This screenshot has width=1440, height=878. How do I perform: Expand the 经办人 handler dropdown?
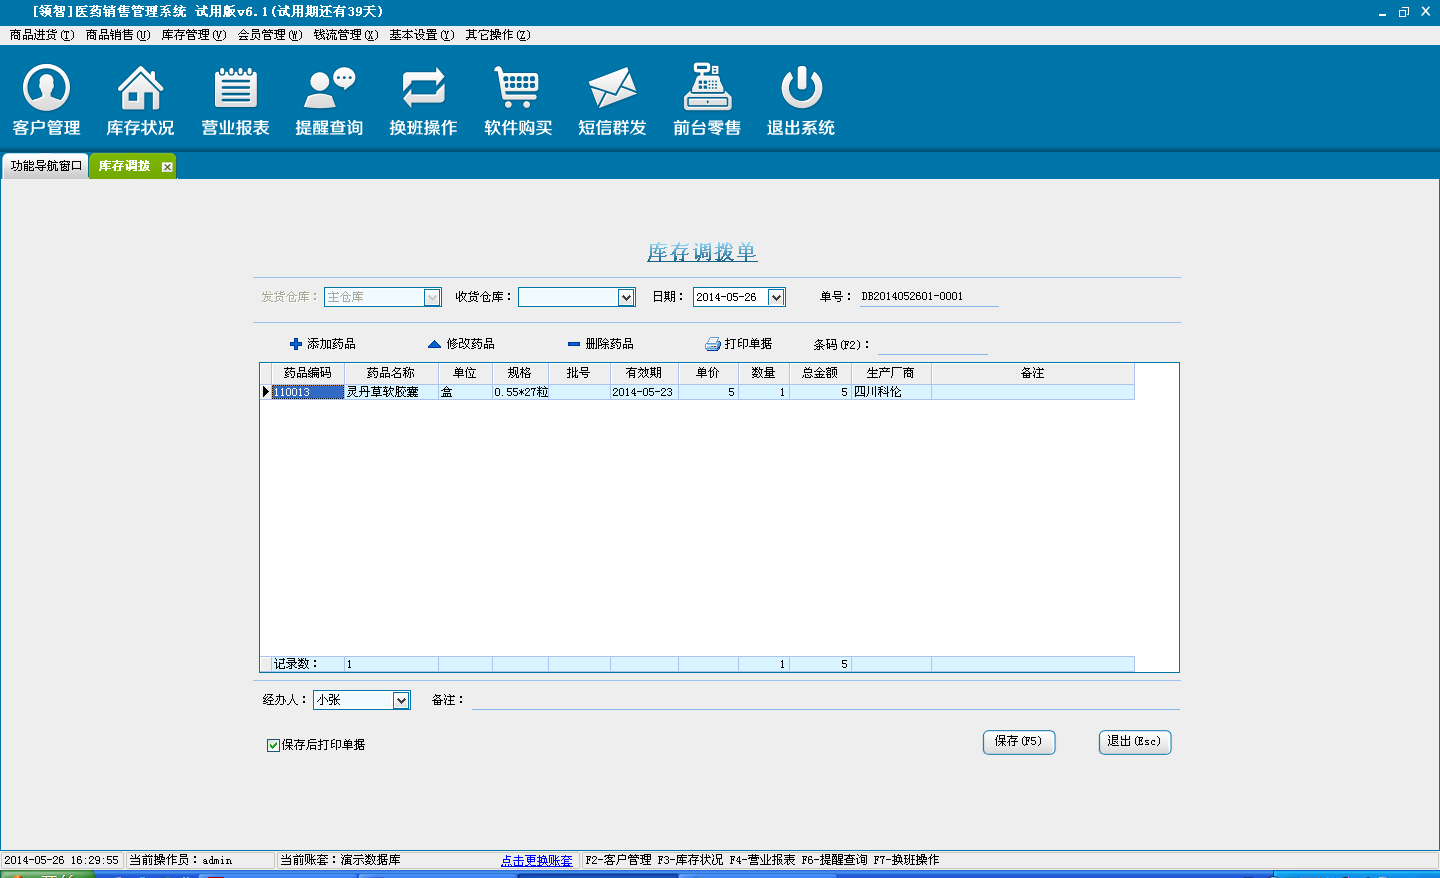pos(401,700)
